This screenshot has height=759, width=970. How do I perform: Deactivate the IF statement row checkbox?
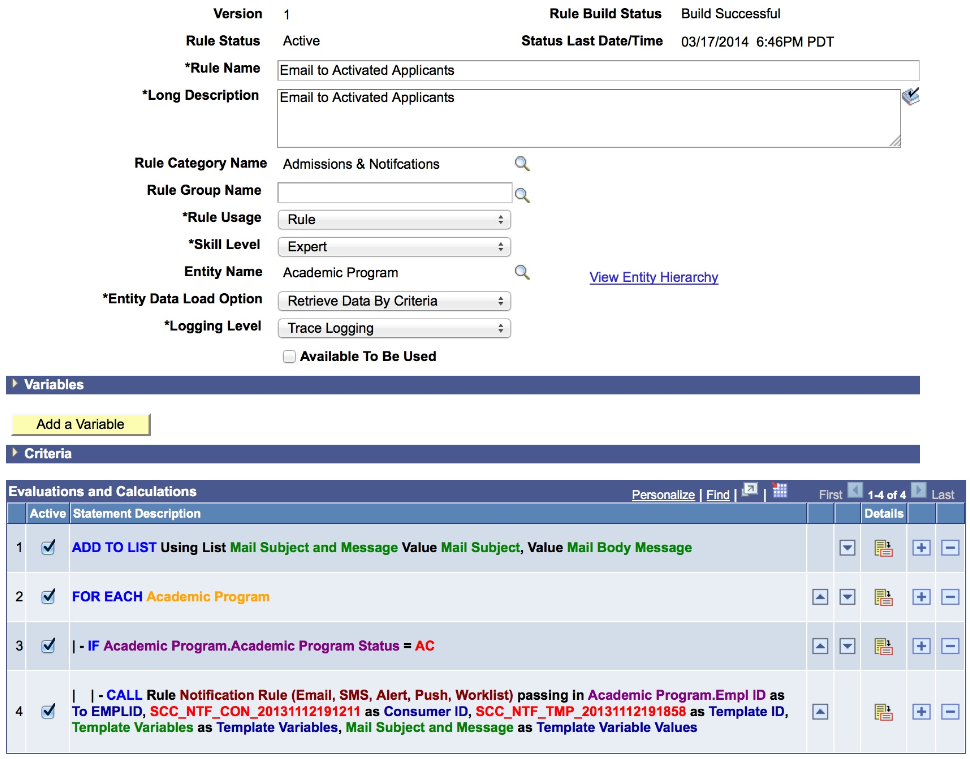click(48, 645)
